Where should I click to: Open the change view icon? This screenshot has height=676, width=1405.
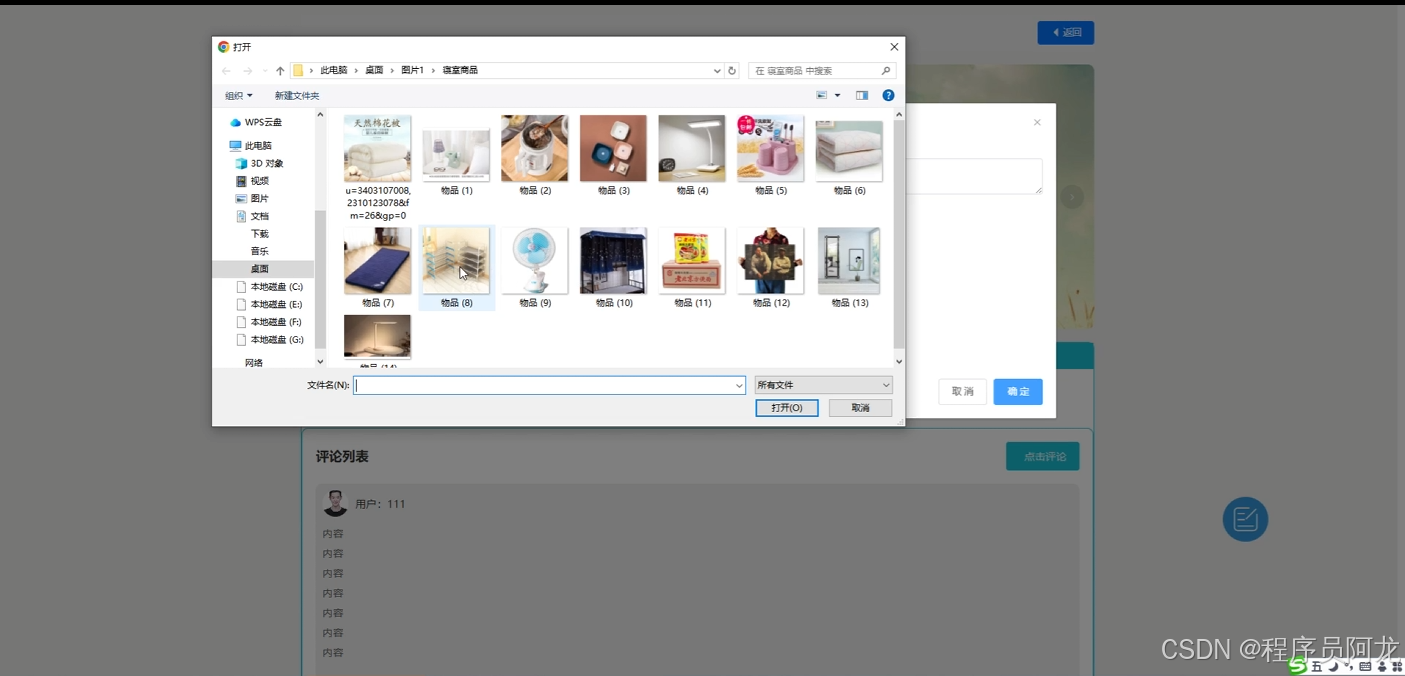click(822, 96)
